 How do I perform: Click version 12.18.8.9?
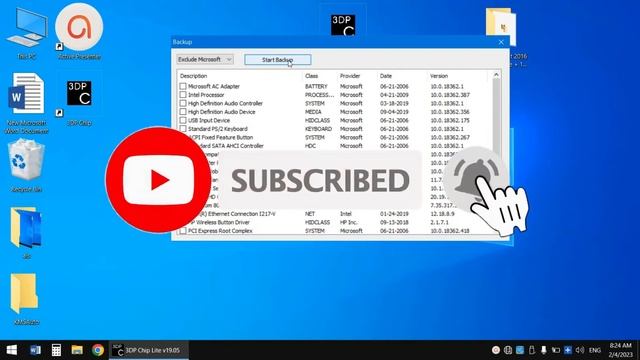[x=442, y=214]
